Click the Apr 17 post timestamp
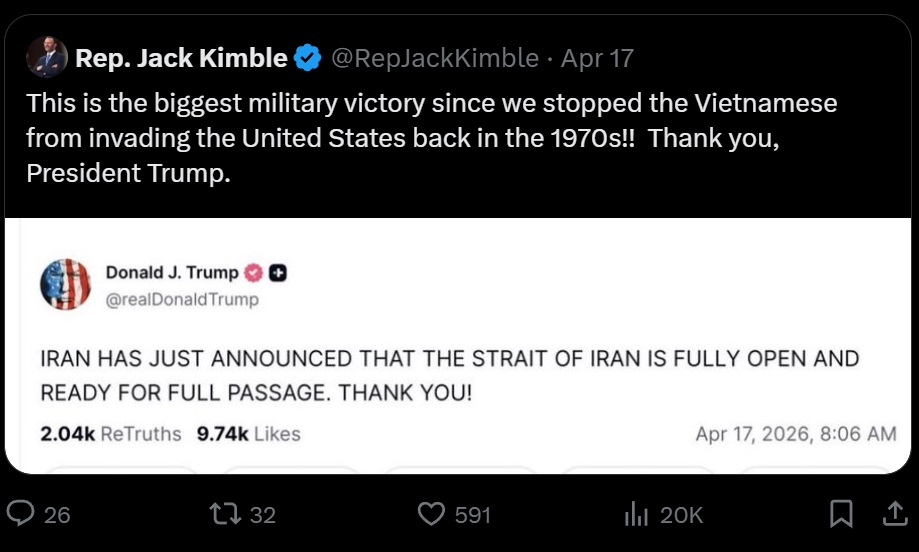919x552 pixels. click(597, 59)
